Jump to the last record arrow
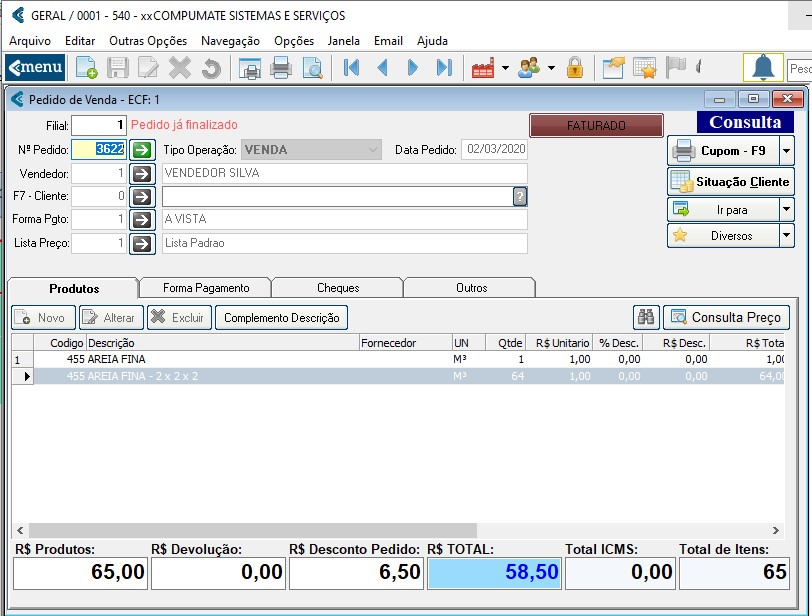The image size is (812, 616). (x=444, y=68)
